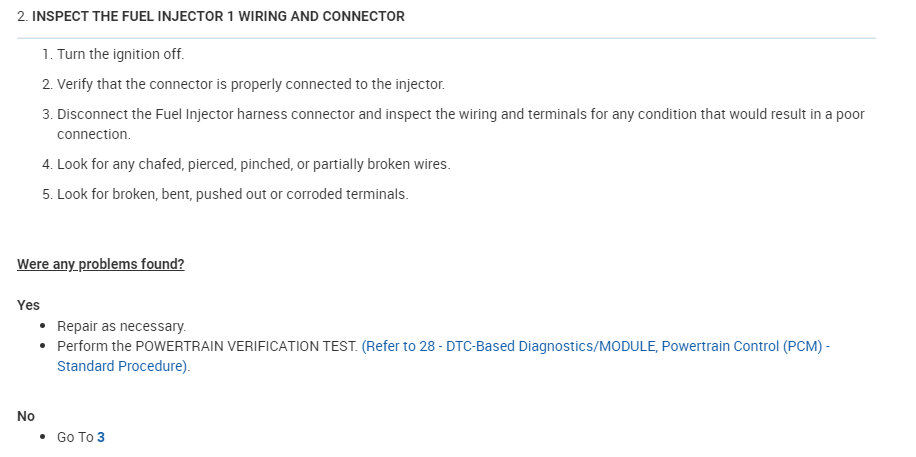The image size is (916, 457).
Task: Click the 'POWERTRAIN VERIFICATION TEST' text
Action: 246,346
